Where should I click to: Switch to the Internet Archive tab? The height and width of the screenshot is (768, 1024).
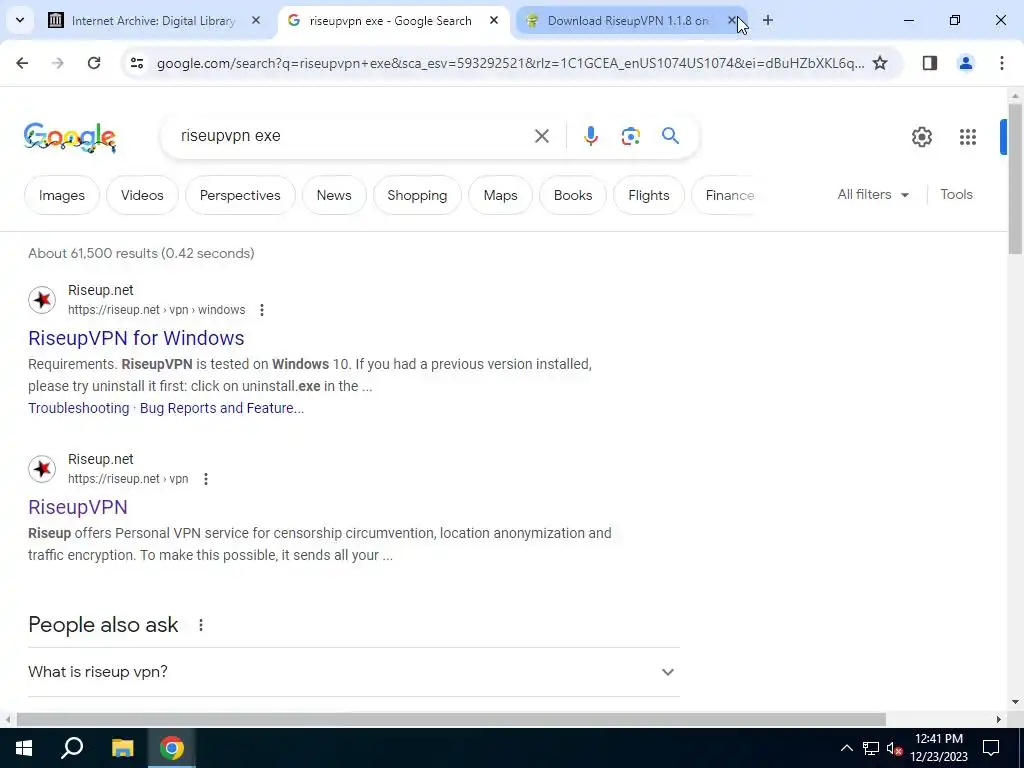pos(153,21)
